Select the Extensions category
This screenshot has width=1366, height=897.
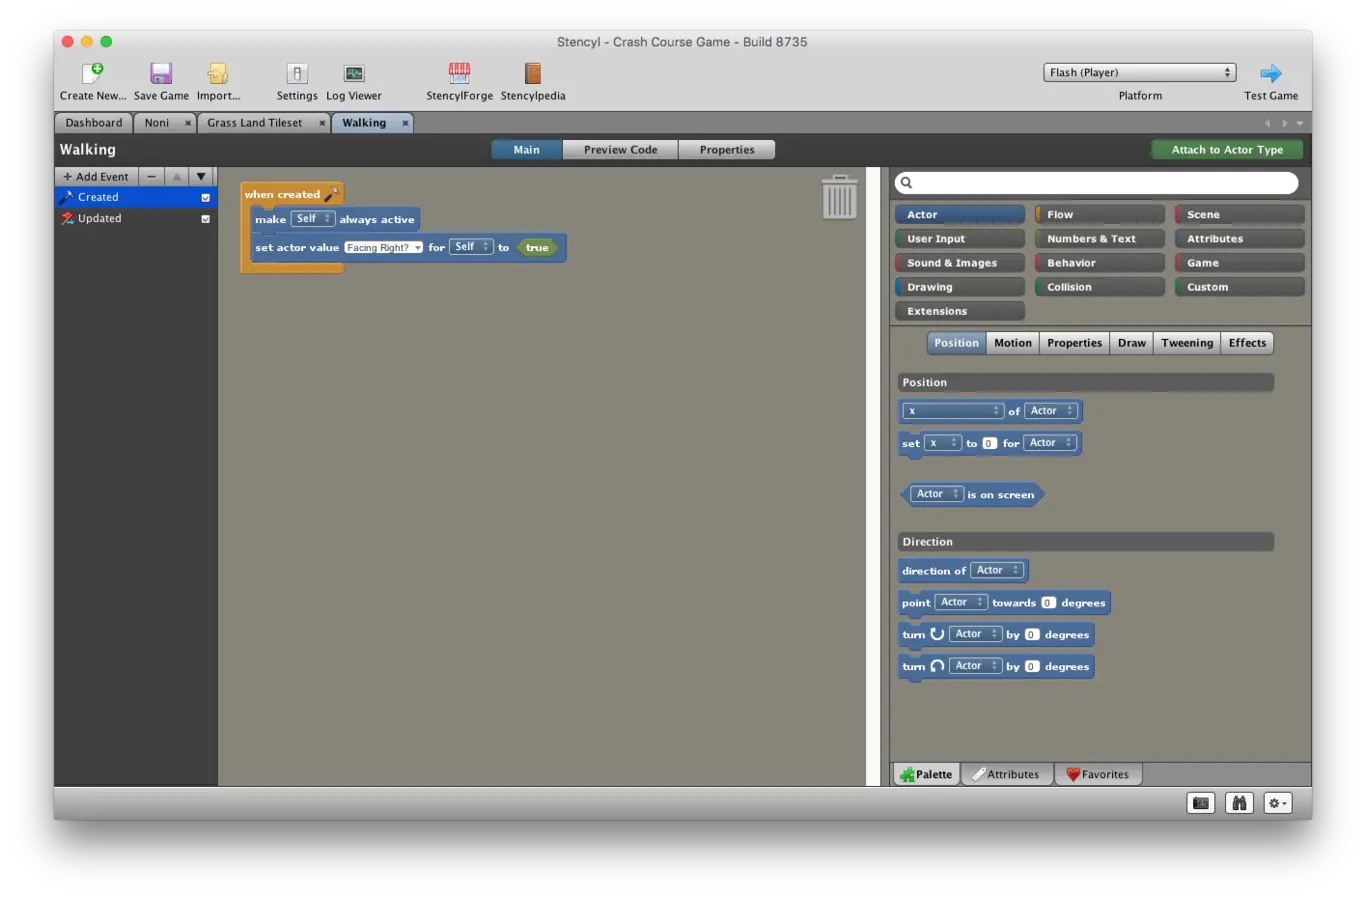coord(960,311)
